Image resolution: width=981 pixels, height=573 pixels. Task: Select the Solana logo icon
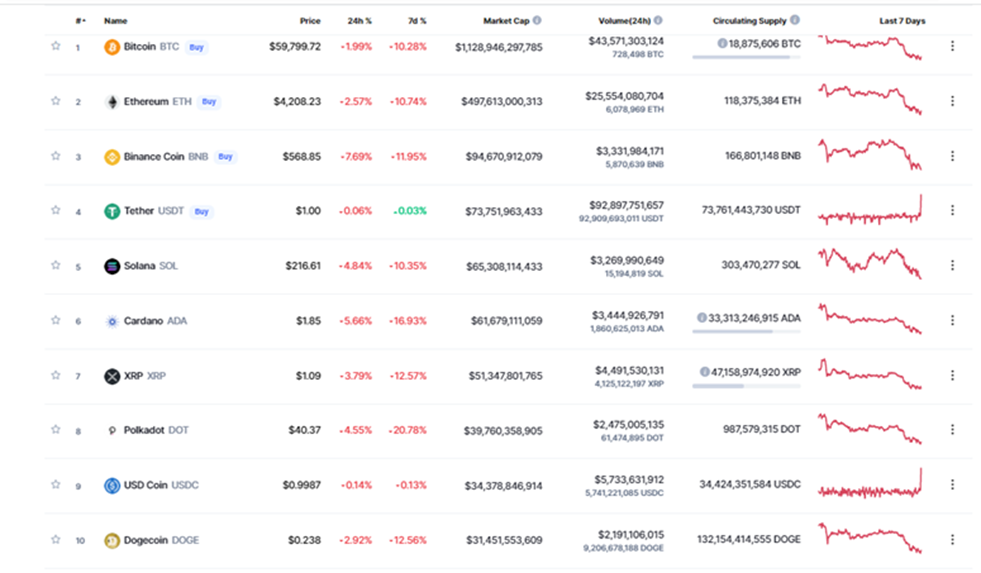click(112, 266)
